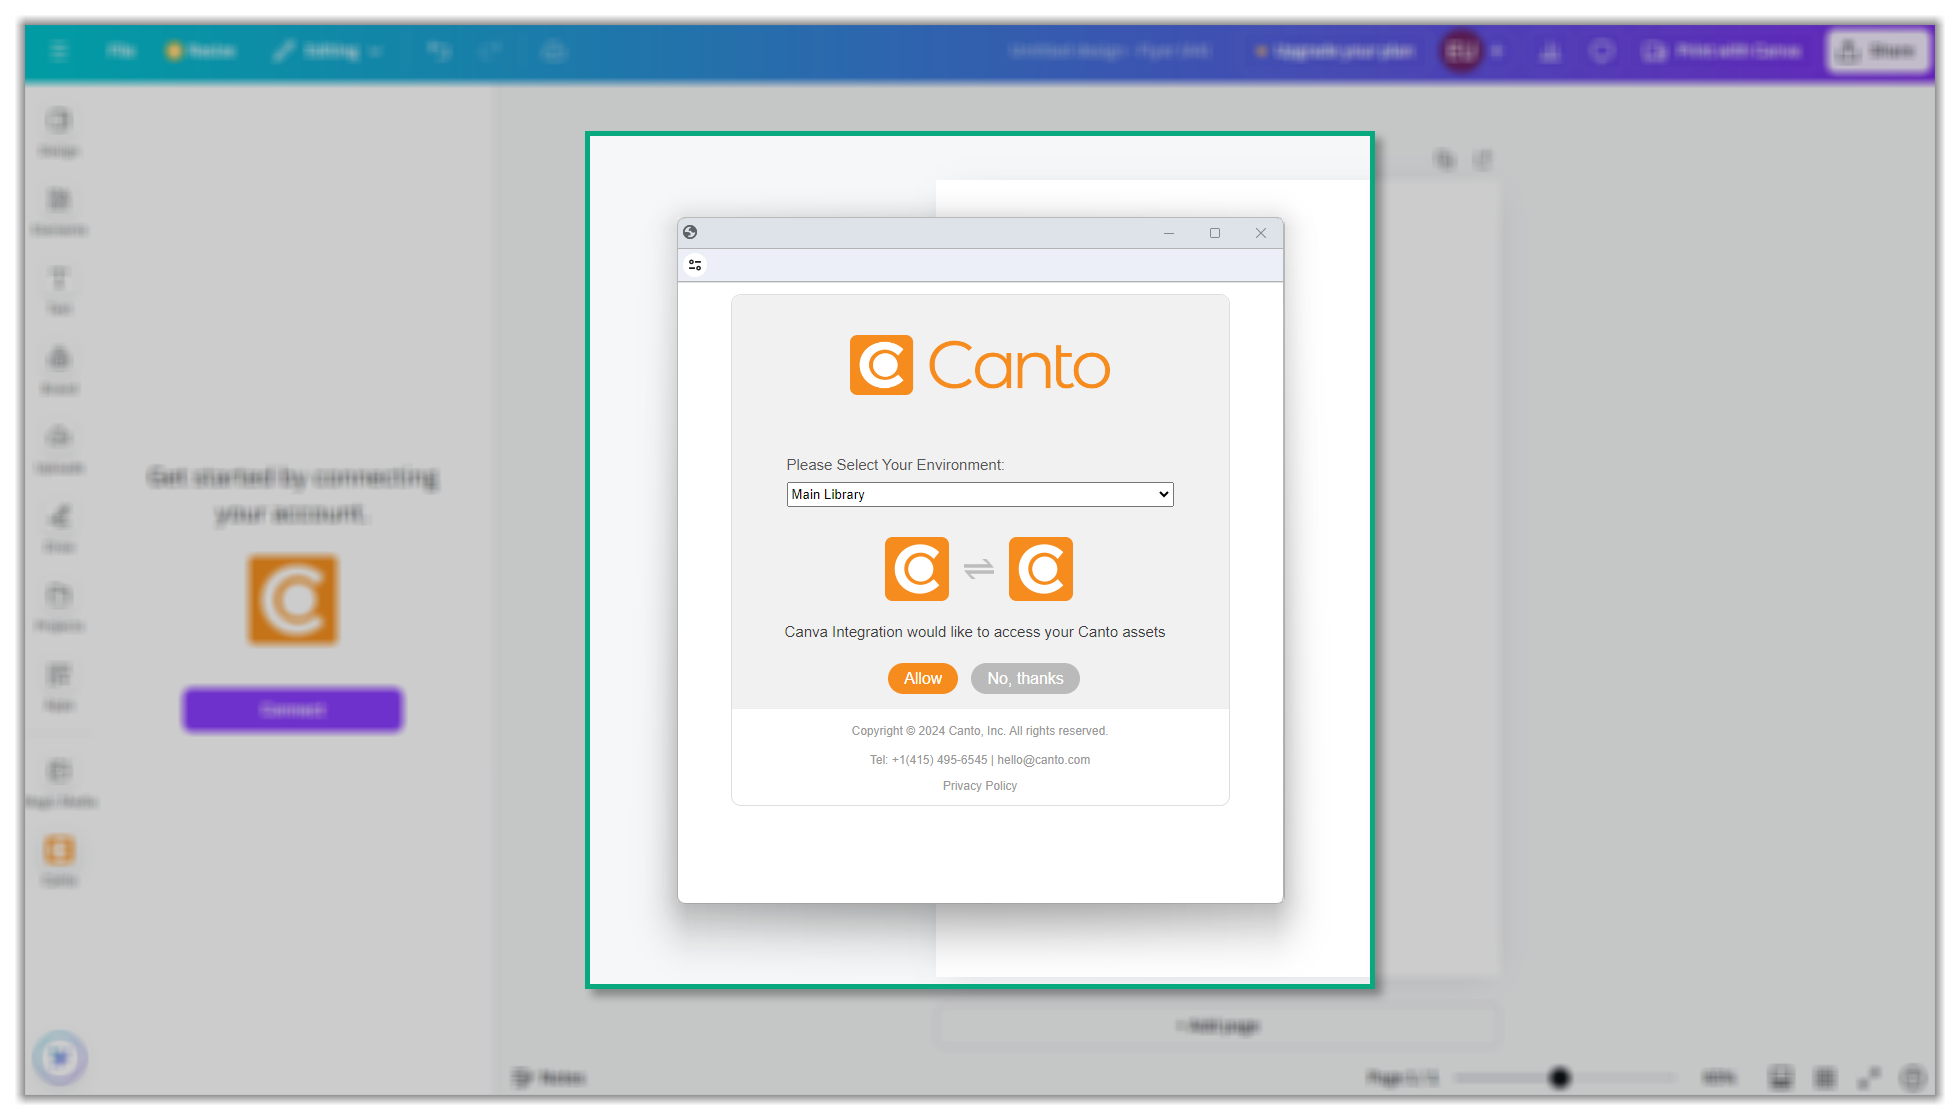Screen dimensions: 1960x1120
Task: Open the File menu
Action: point(121,50)
